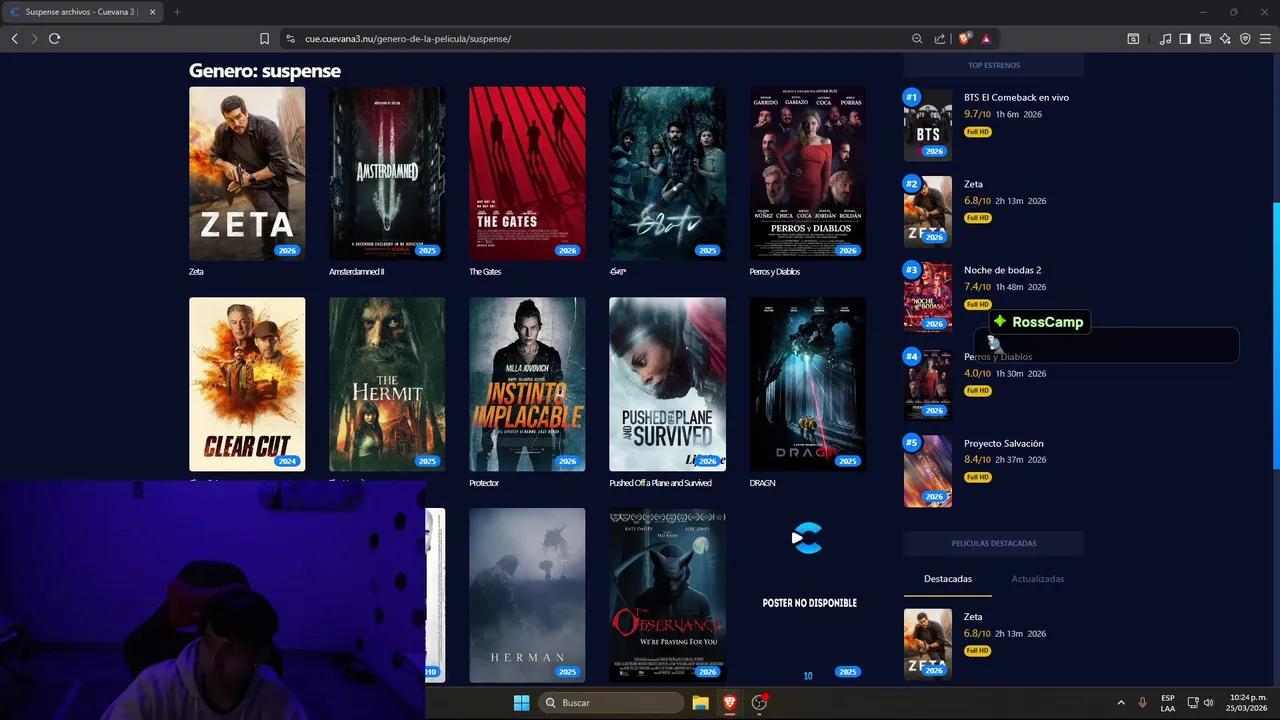1280x720 pixels.
Task: Open The Gates movie poster
Action: (527, 174)
